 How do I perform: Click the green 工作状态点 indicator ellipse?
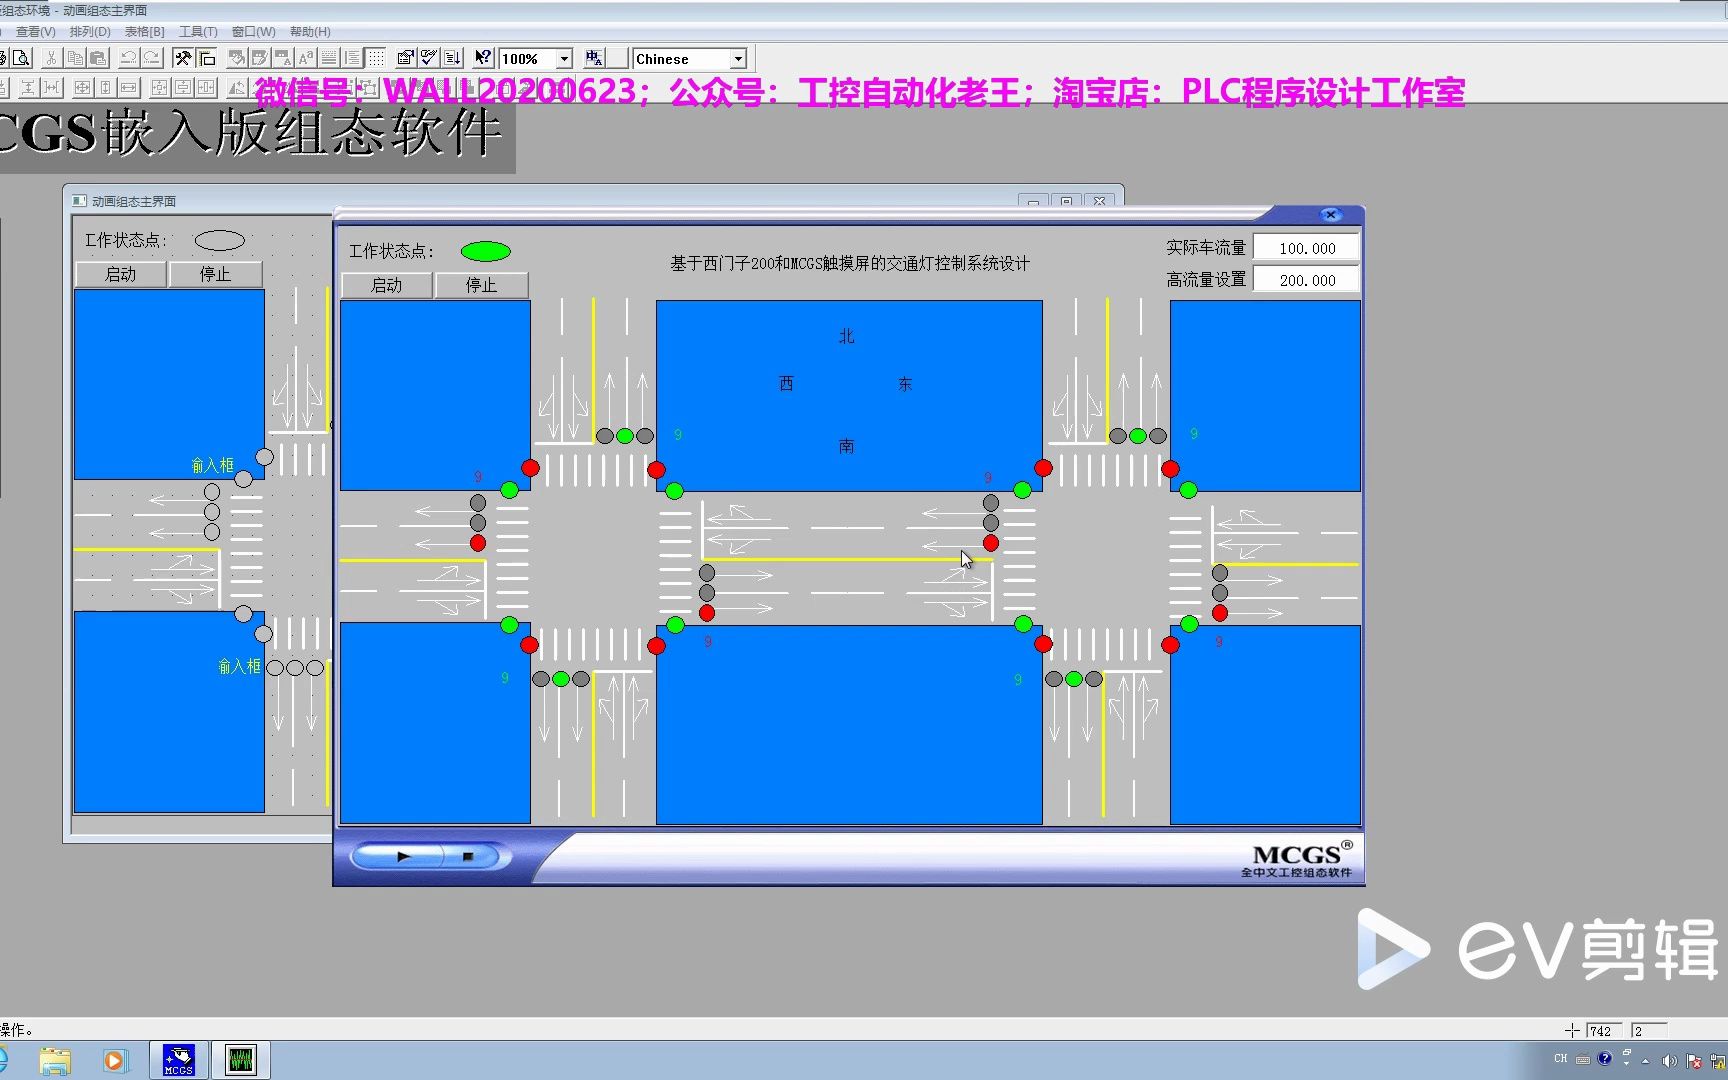click(x=486, y=251)
